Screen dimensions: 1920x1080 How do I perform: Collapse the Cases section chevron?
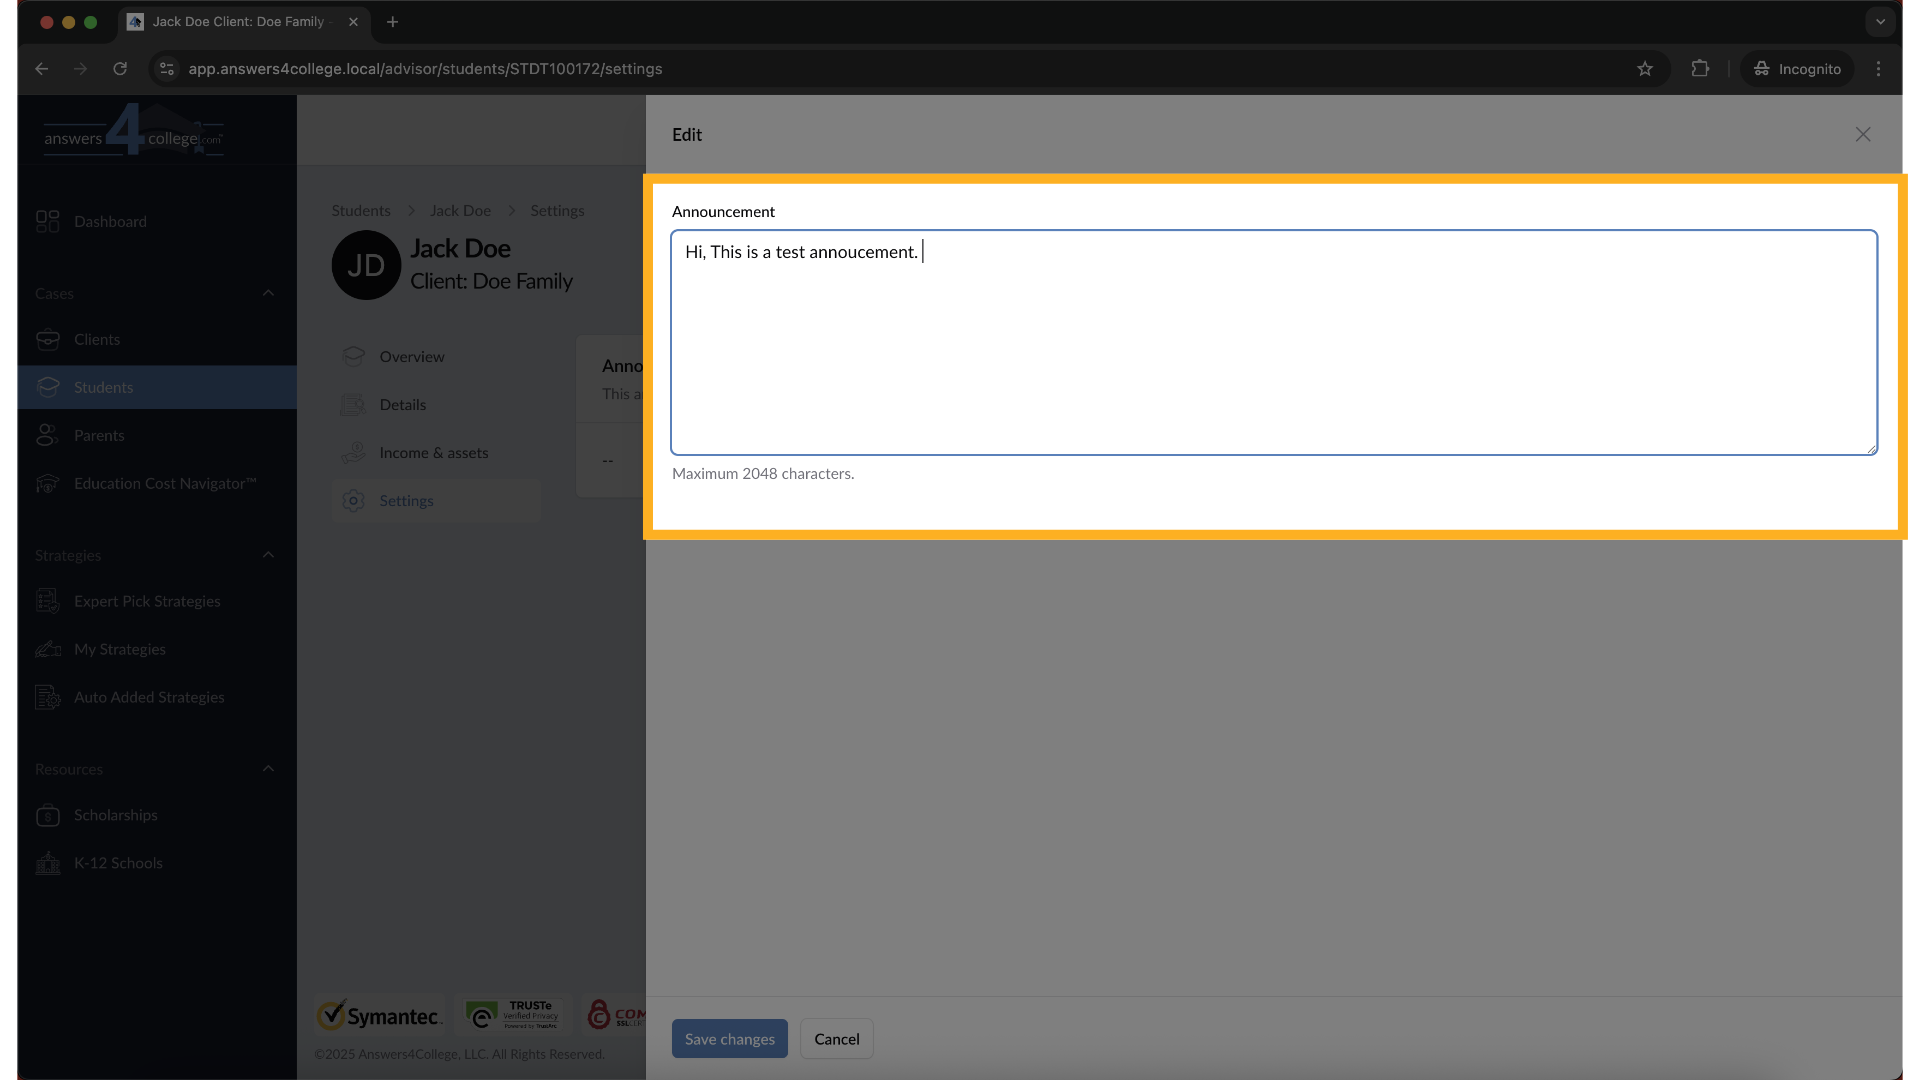pyautogui.click(x=268, y=293)
